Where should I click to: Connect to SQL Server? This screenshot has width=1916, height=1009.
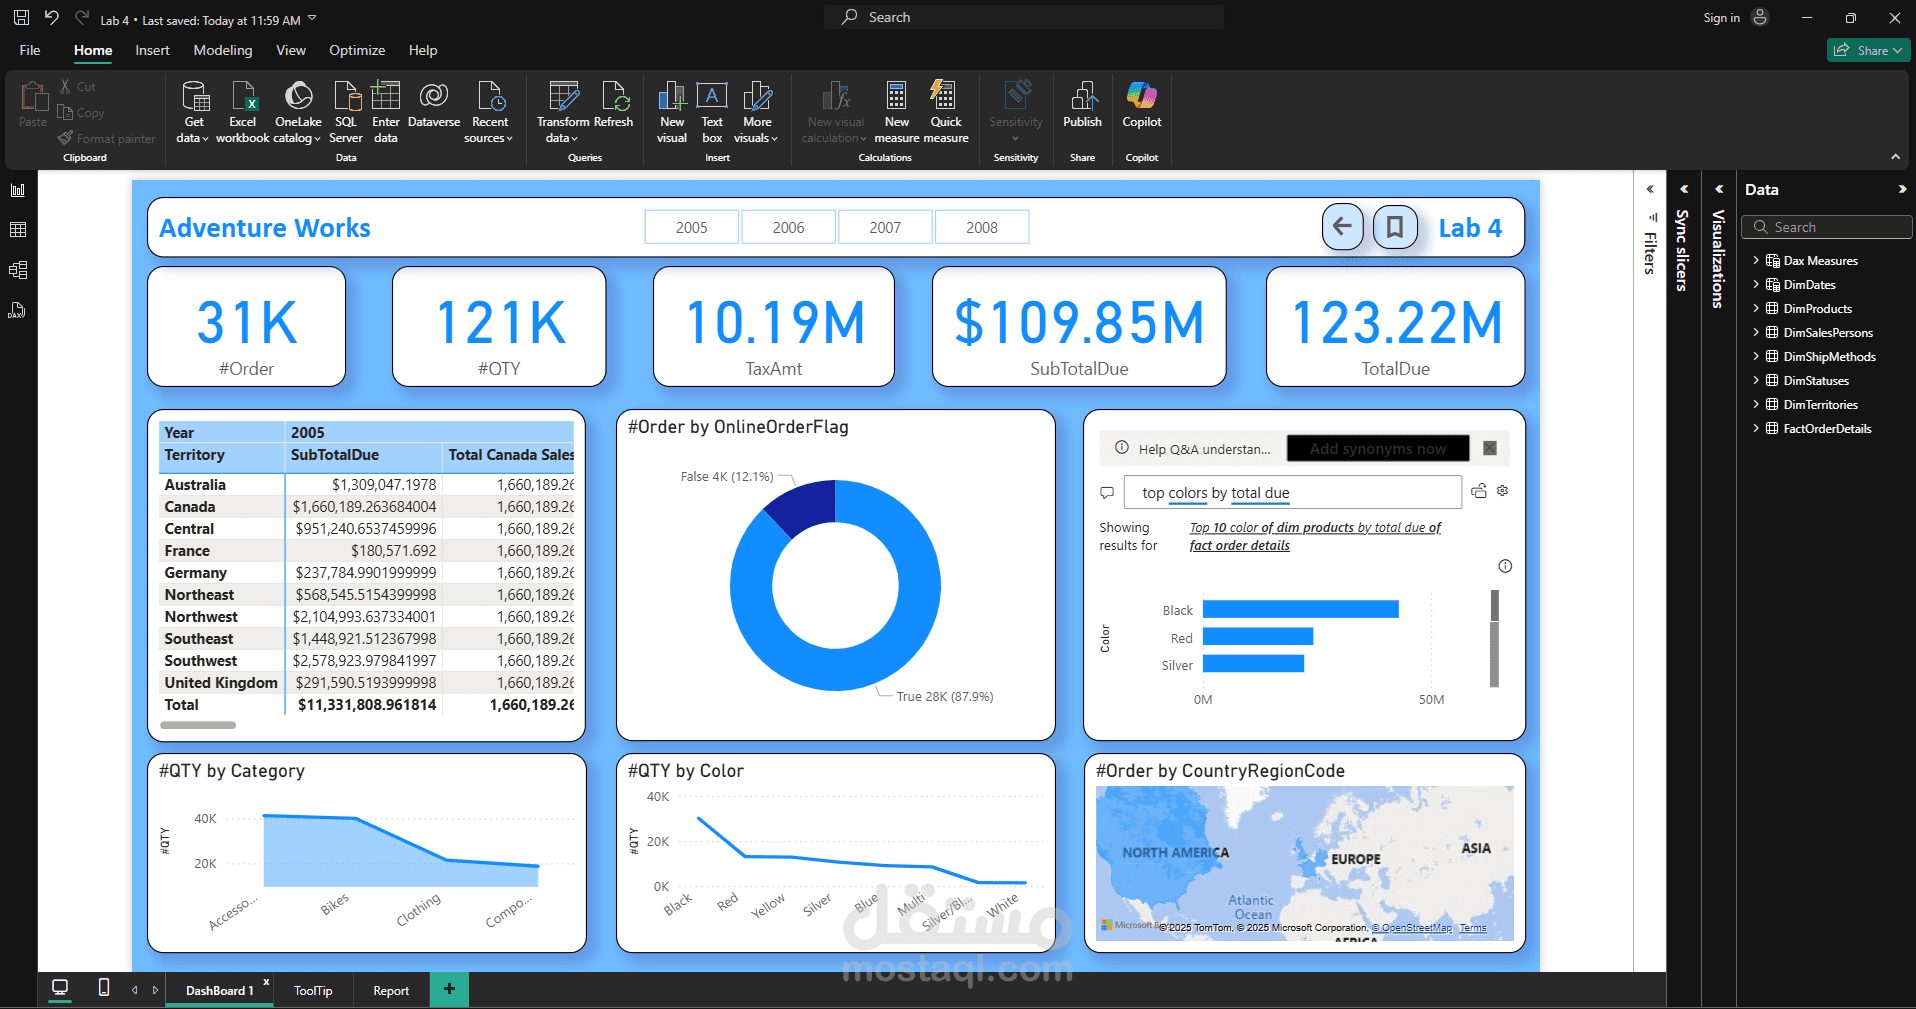[x=346, y=111]
